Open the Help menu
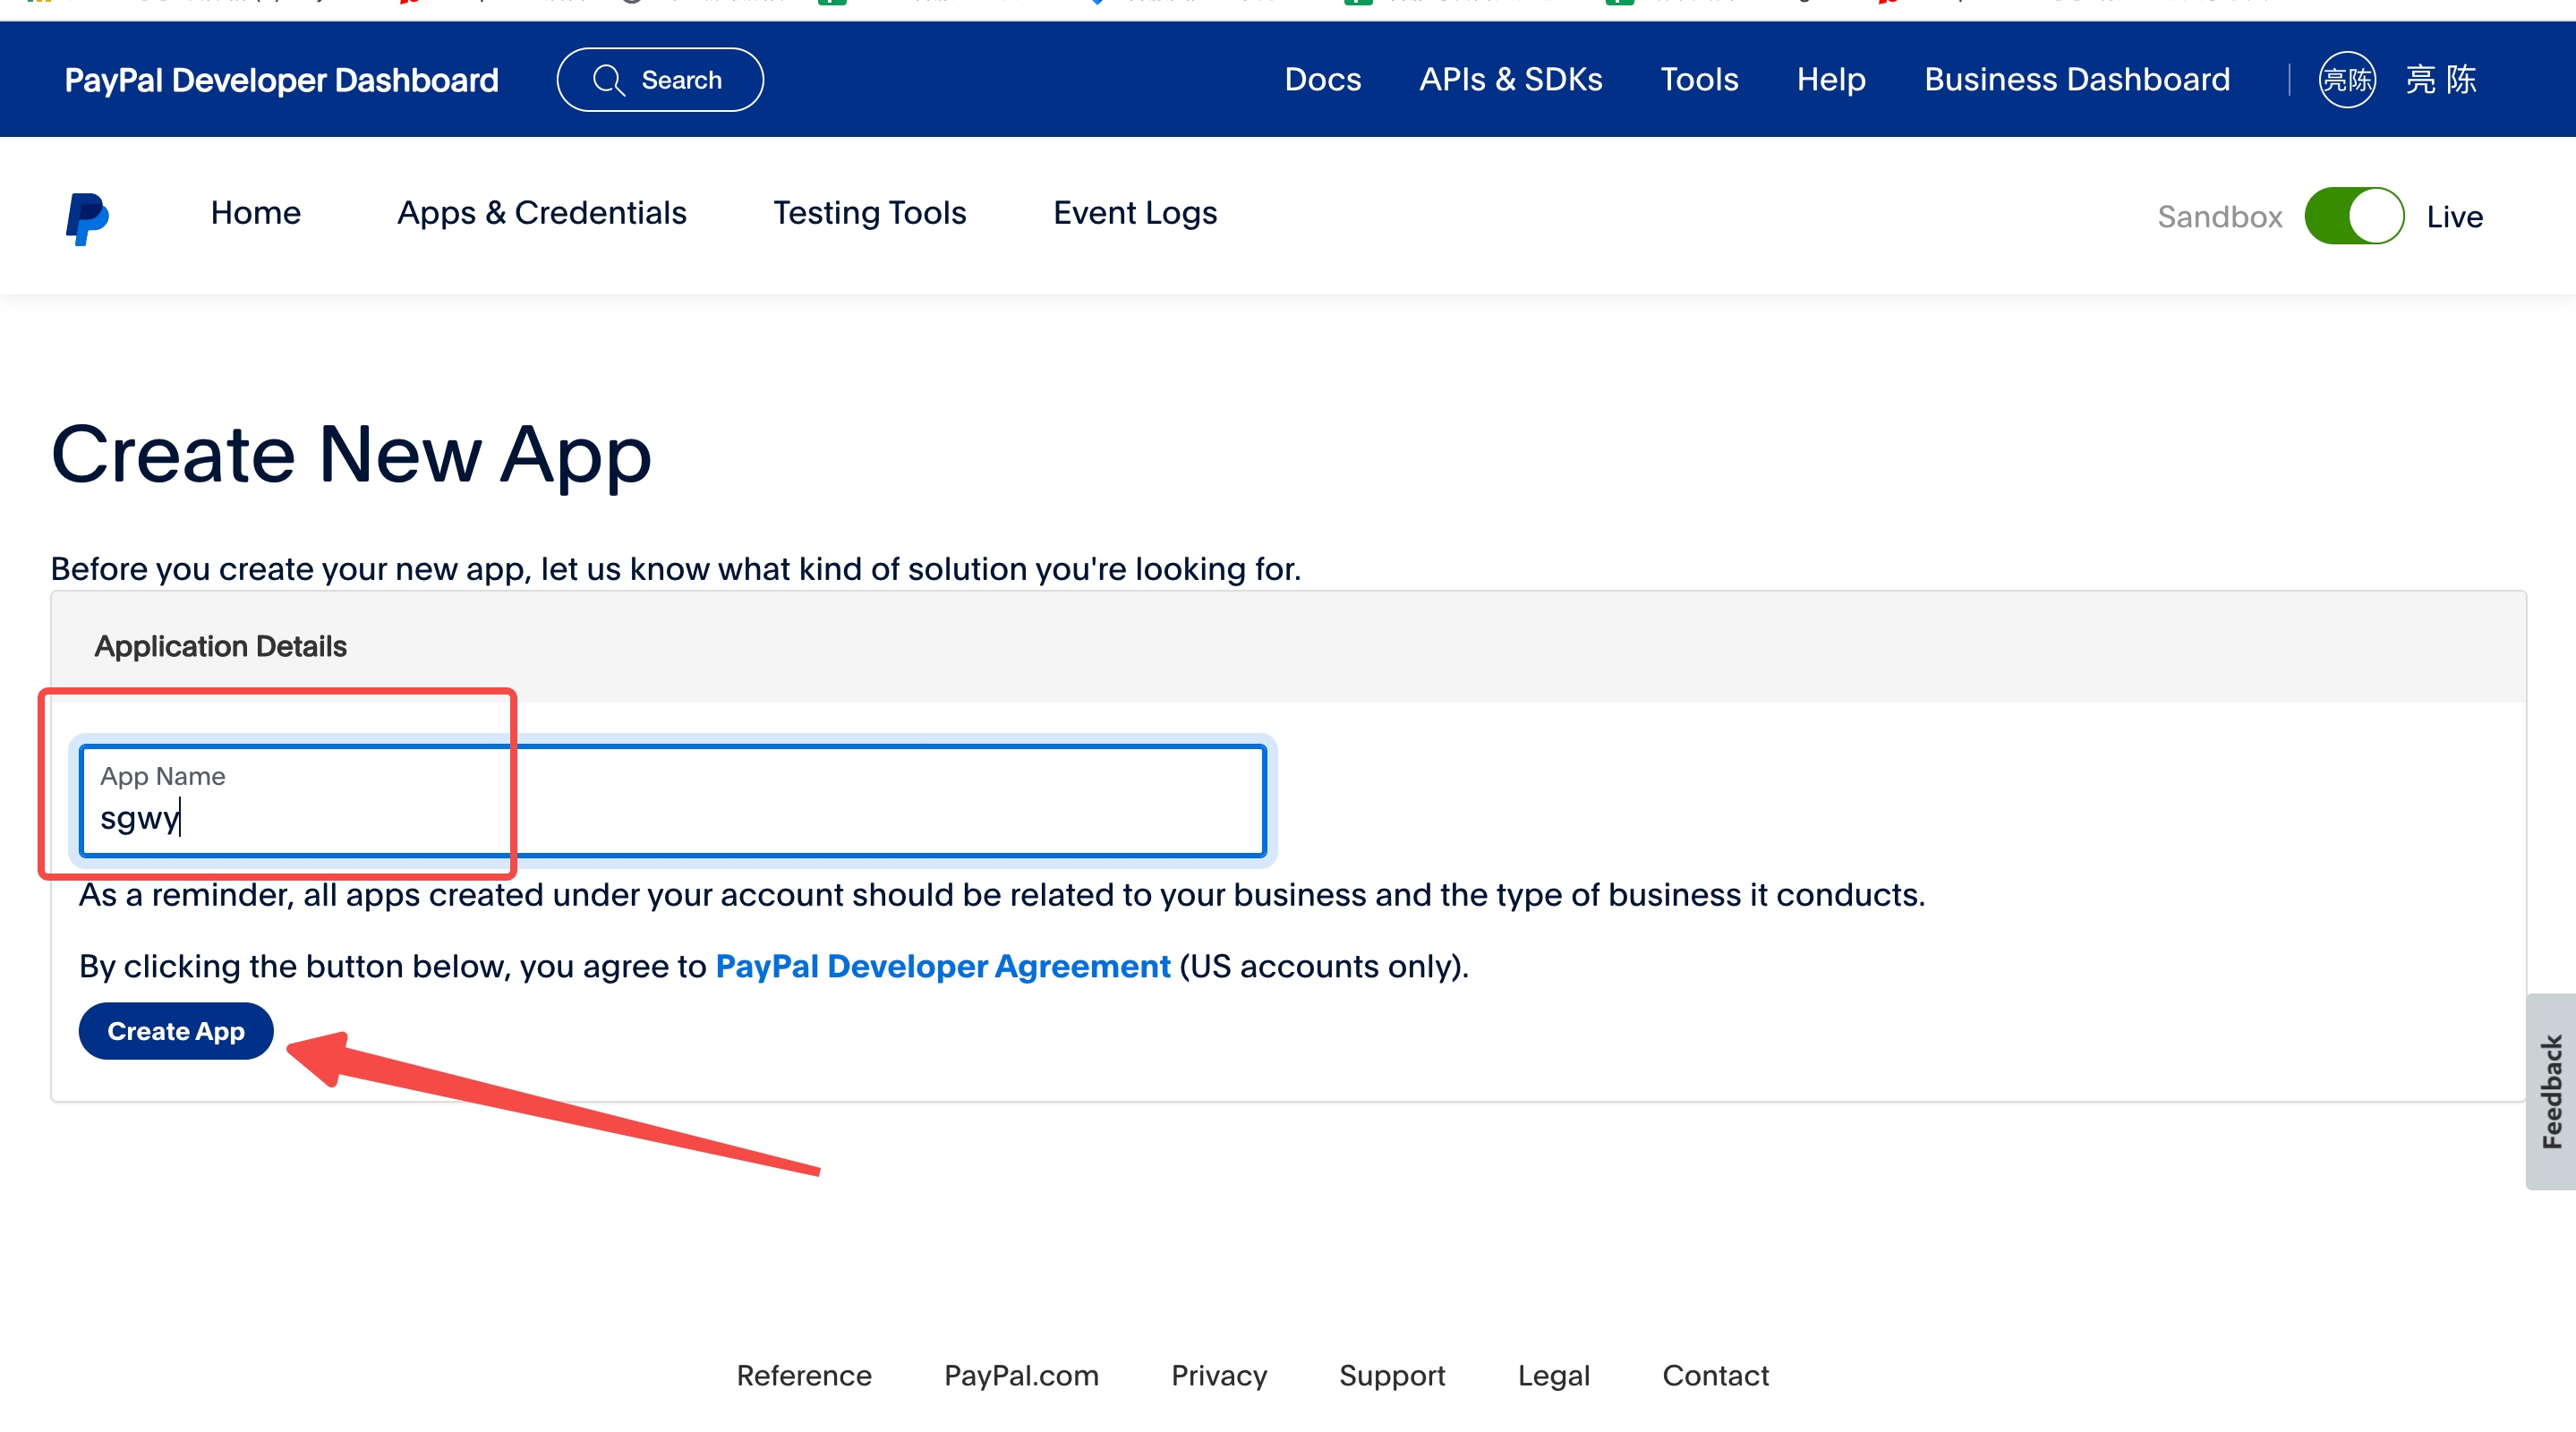The width and height of the screenshot is (2576, 1432). [1830, 80]
